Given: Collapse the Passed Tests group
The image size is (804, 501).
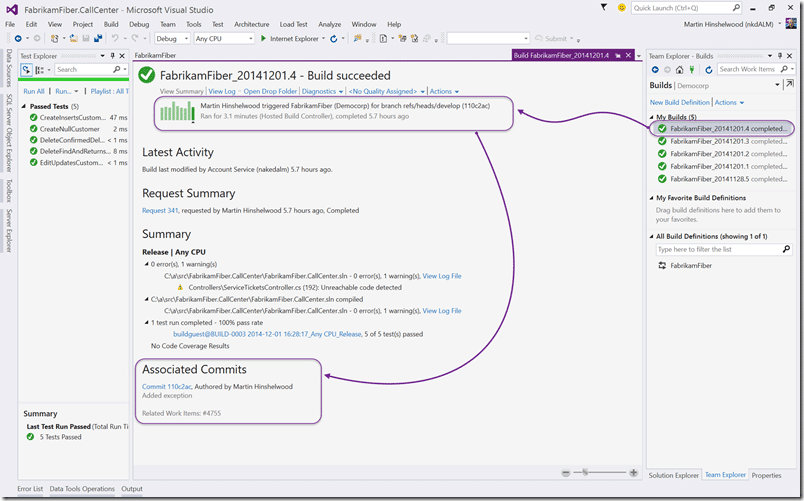Looking at the screenshot, I should [24, 106].
